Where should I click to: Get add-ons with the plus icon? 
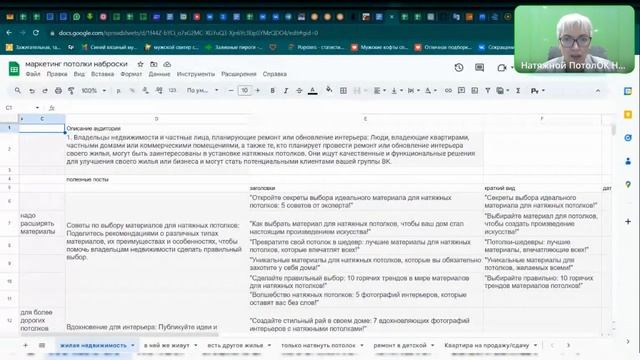click(628, 222)
